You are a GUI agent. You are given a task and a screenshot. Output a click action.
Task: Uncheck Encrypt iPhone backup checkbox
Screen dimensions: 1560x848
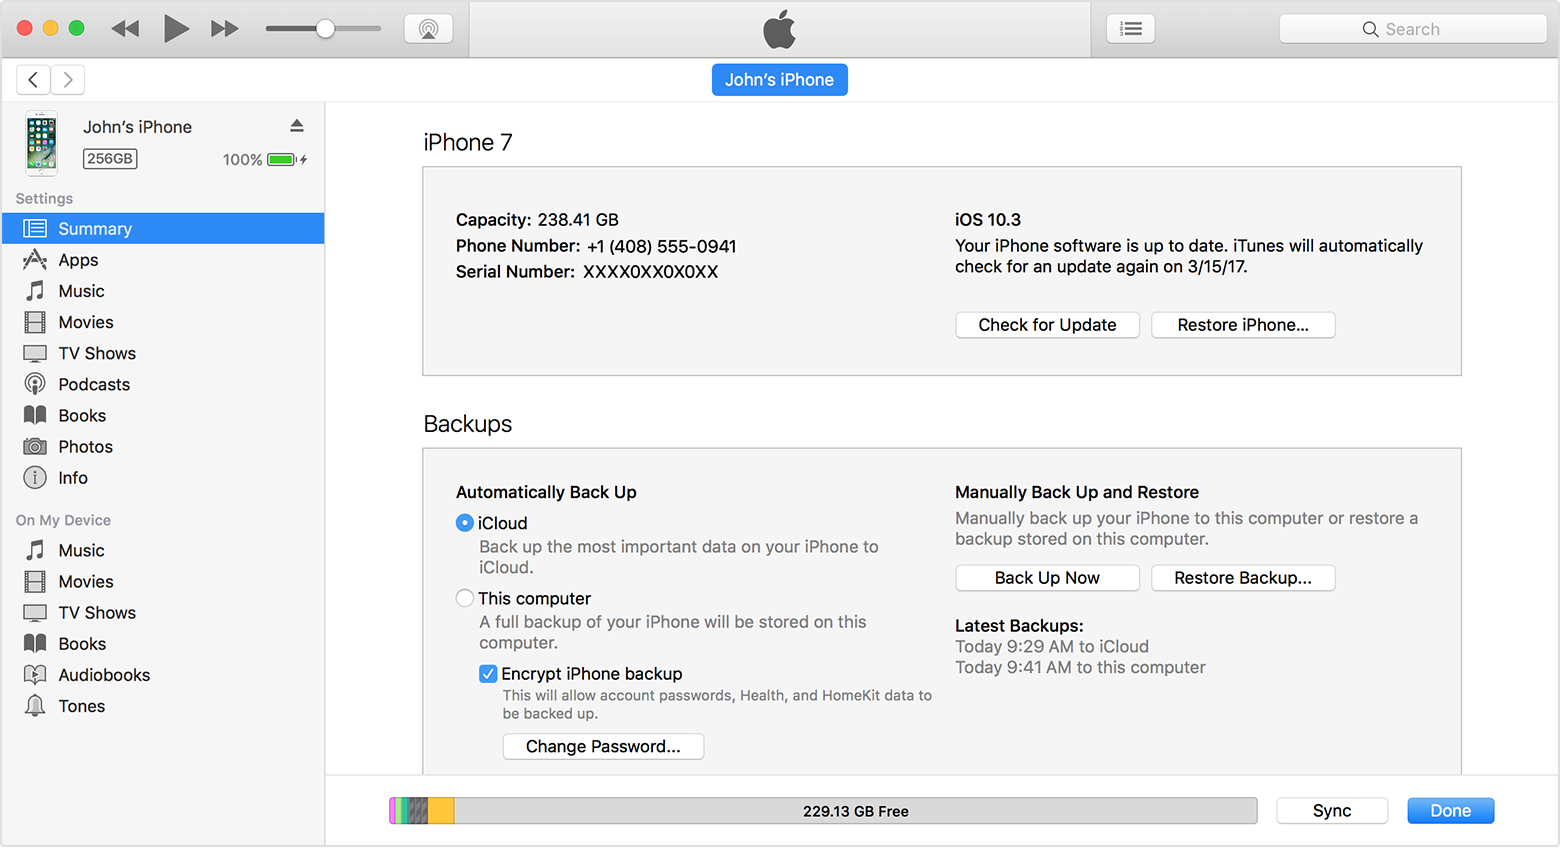coord(488,674)
